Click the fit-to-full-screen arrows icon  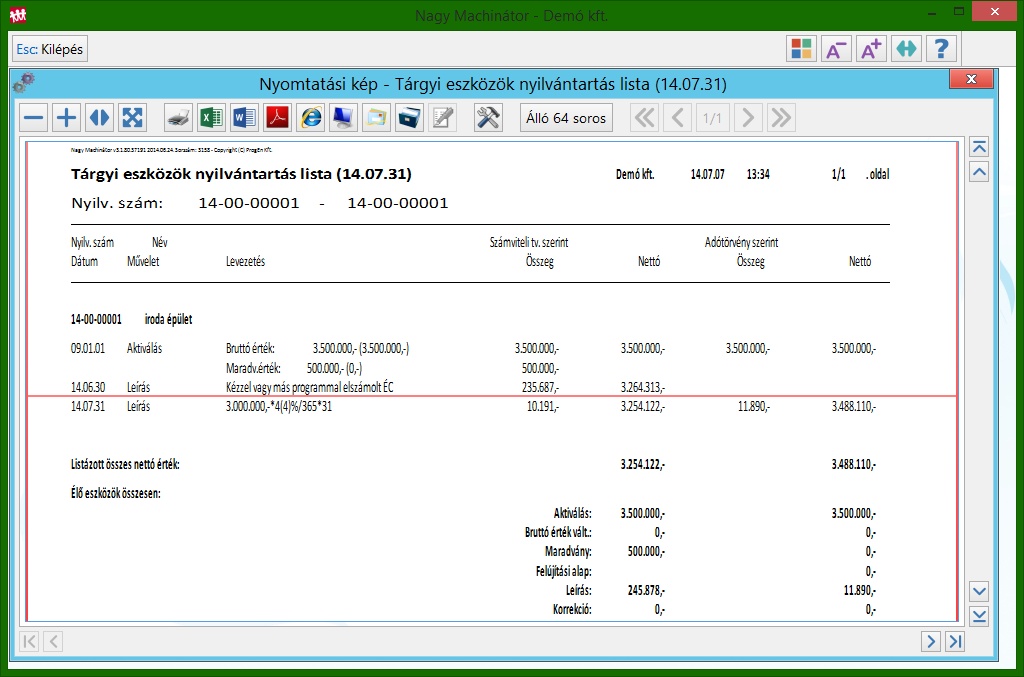[132, 118]
